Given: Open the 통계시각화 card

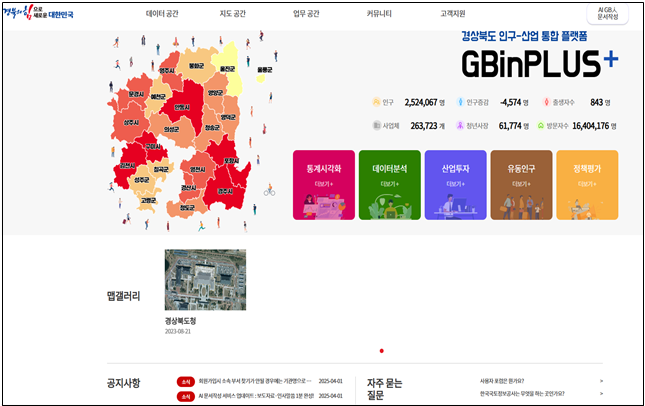Looking at the screenshot, I should pos(322,185).
